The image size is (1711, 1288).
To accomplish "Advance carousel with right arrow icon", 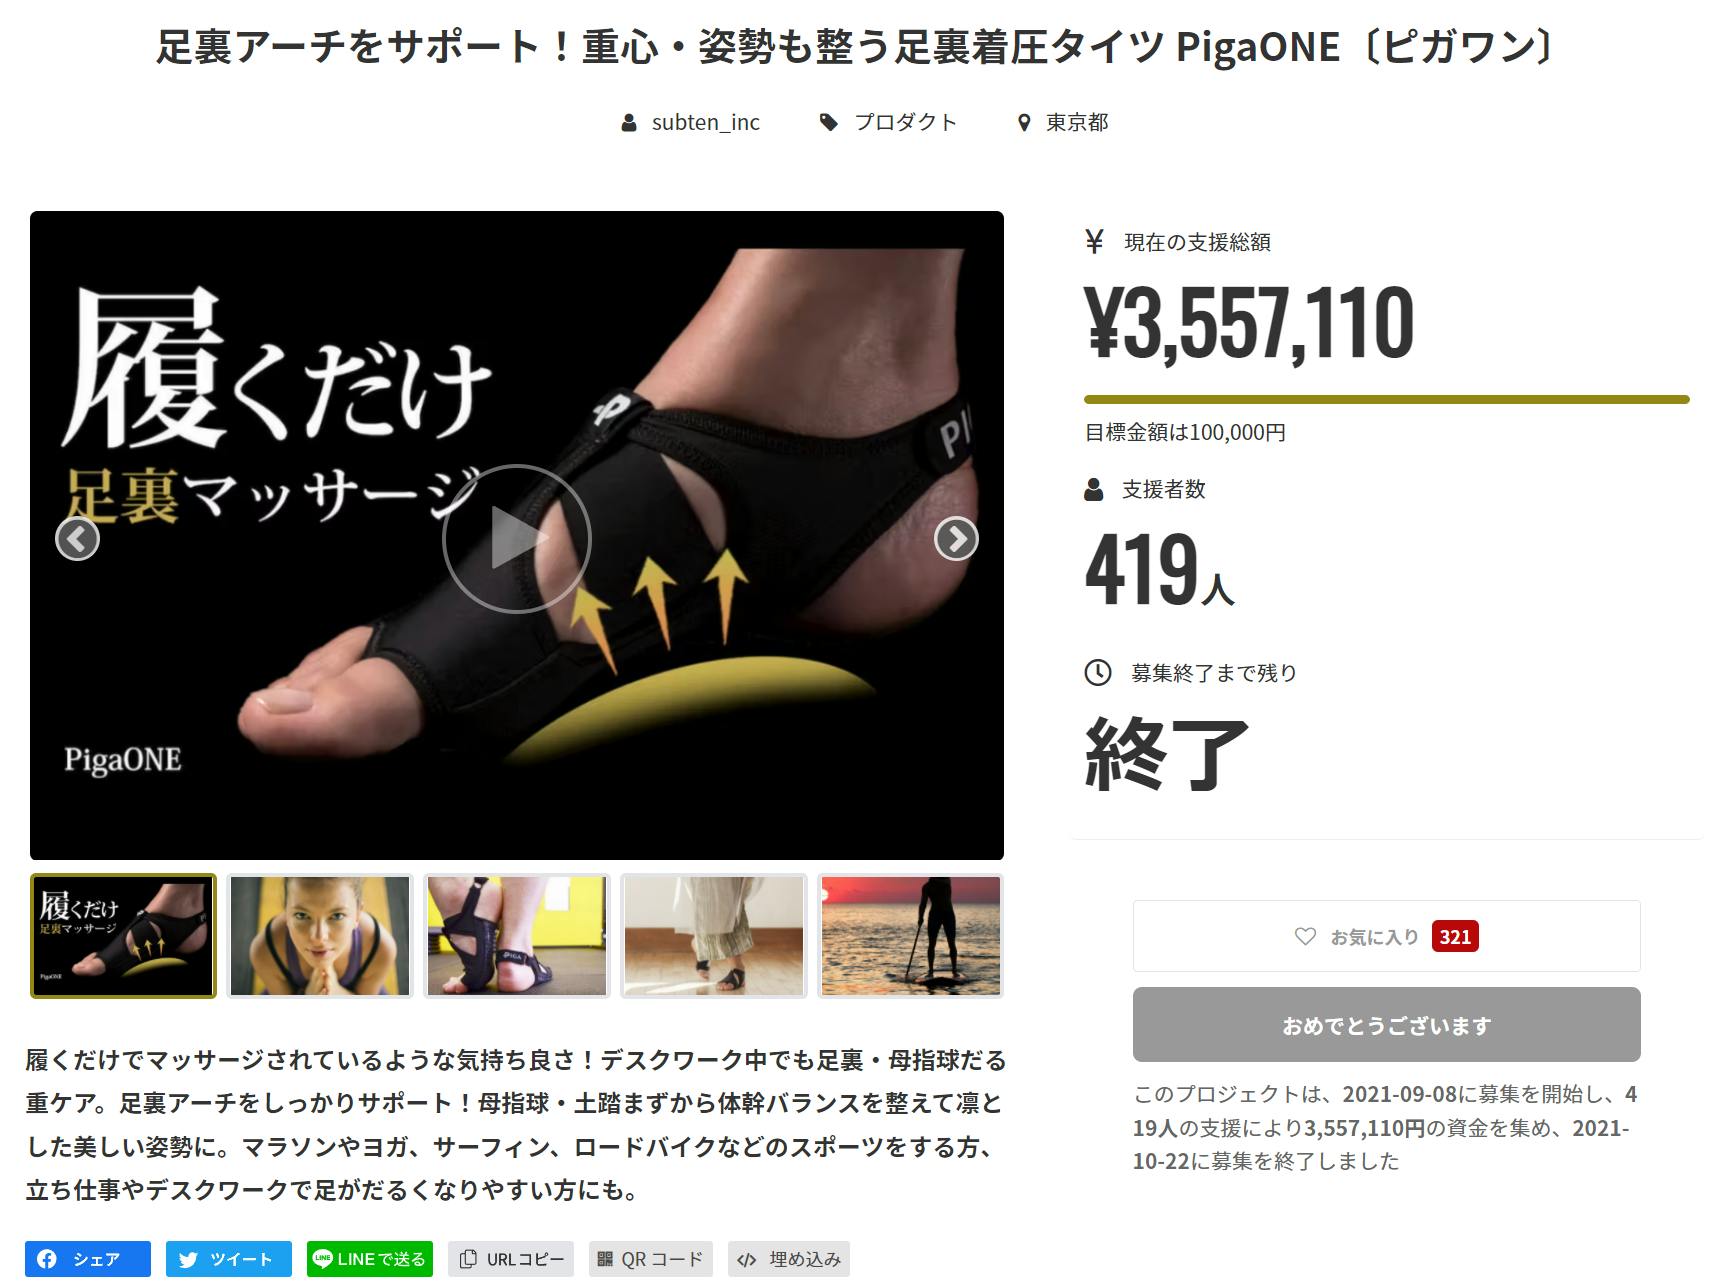I will (956, 539).
